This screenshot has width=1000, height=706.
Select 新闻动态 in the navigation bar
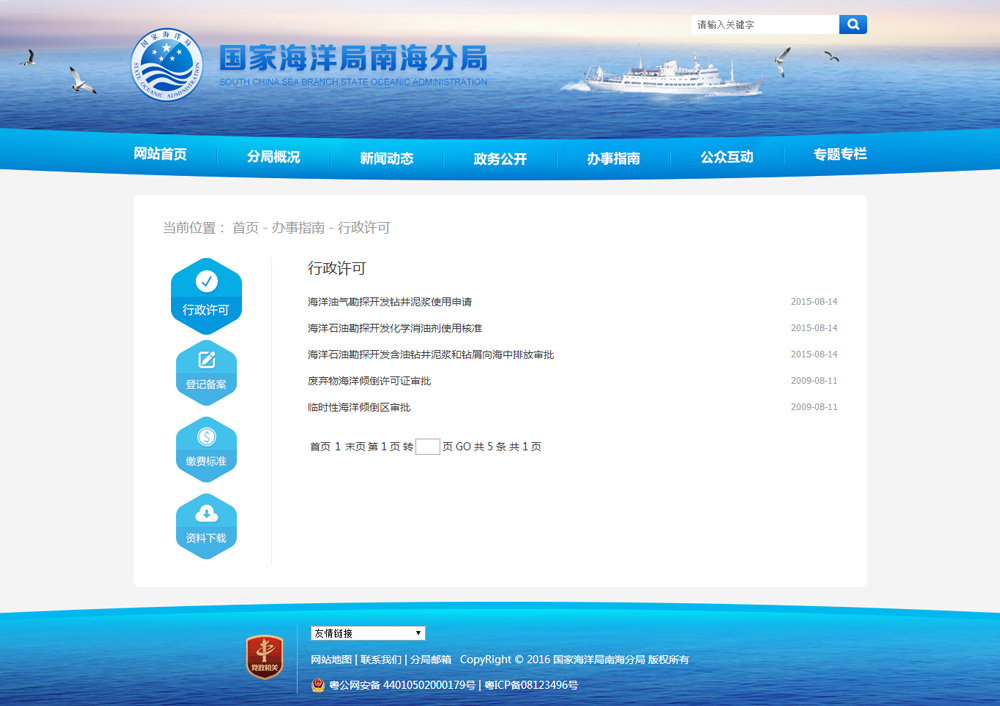pos(386,158)
